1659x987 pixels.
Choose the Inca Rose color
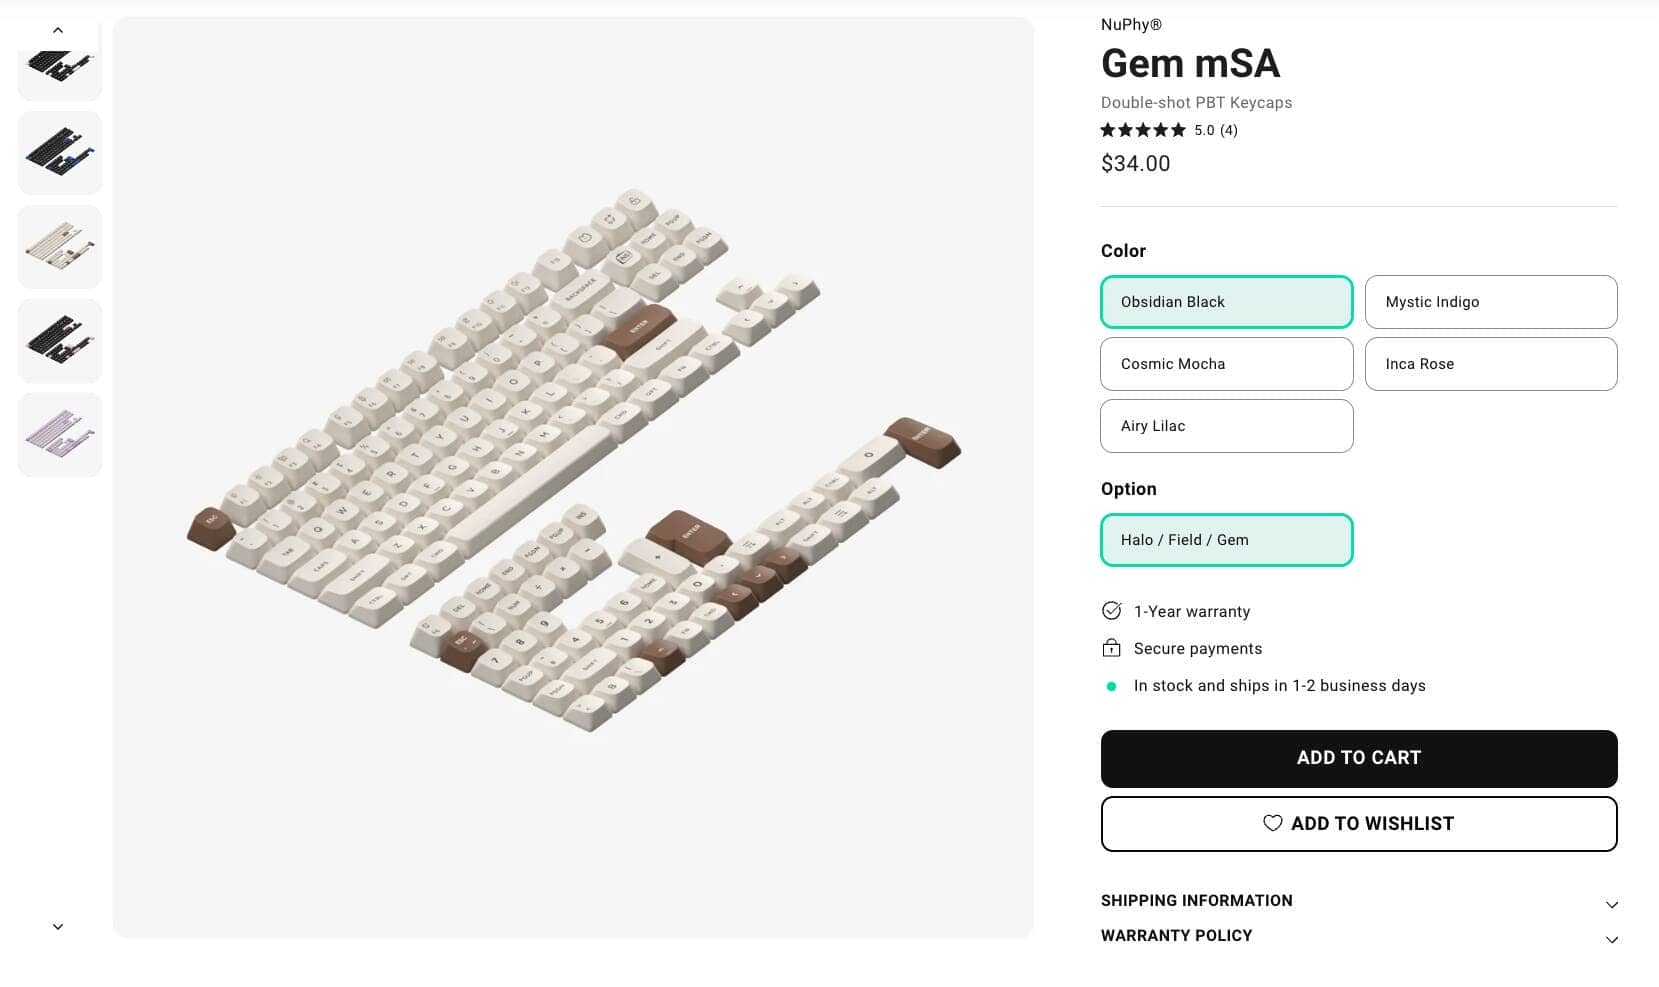click(1490, 364)
